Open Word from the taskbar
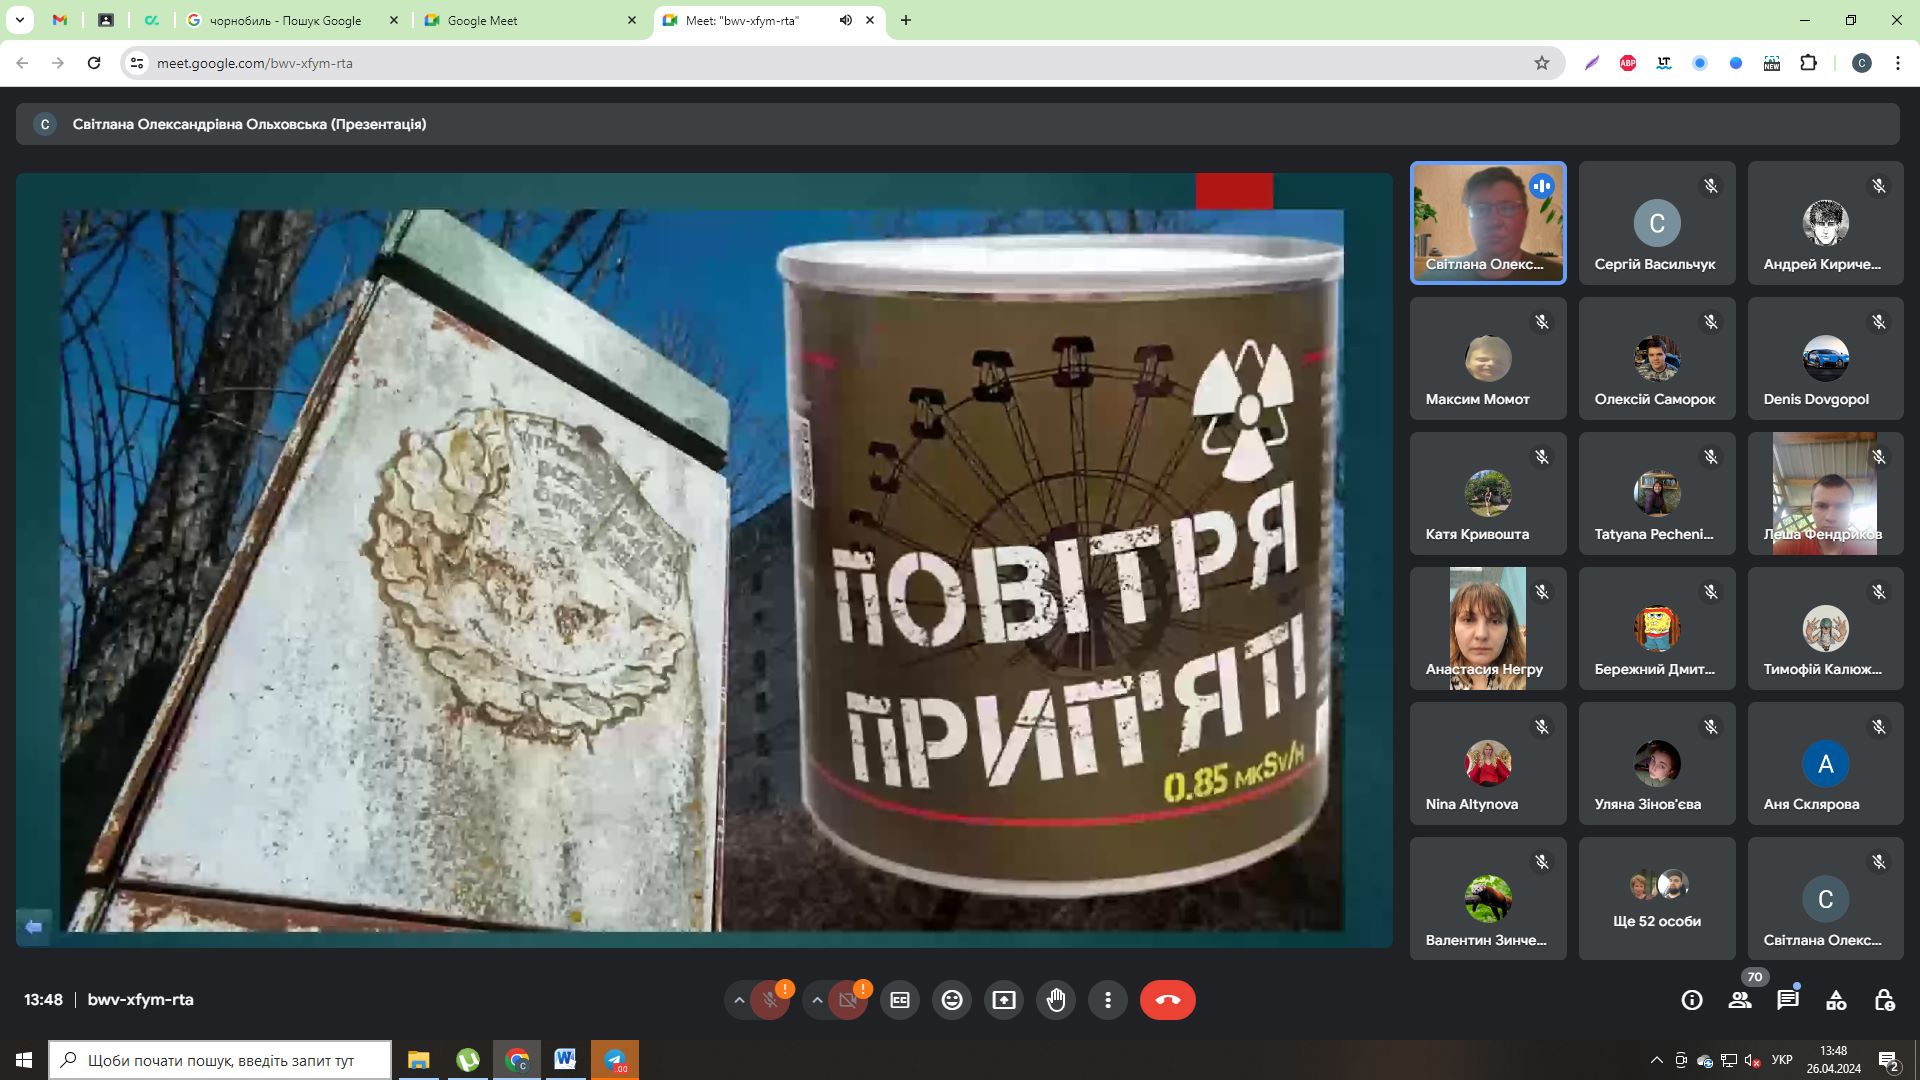 coord(565,1060)
